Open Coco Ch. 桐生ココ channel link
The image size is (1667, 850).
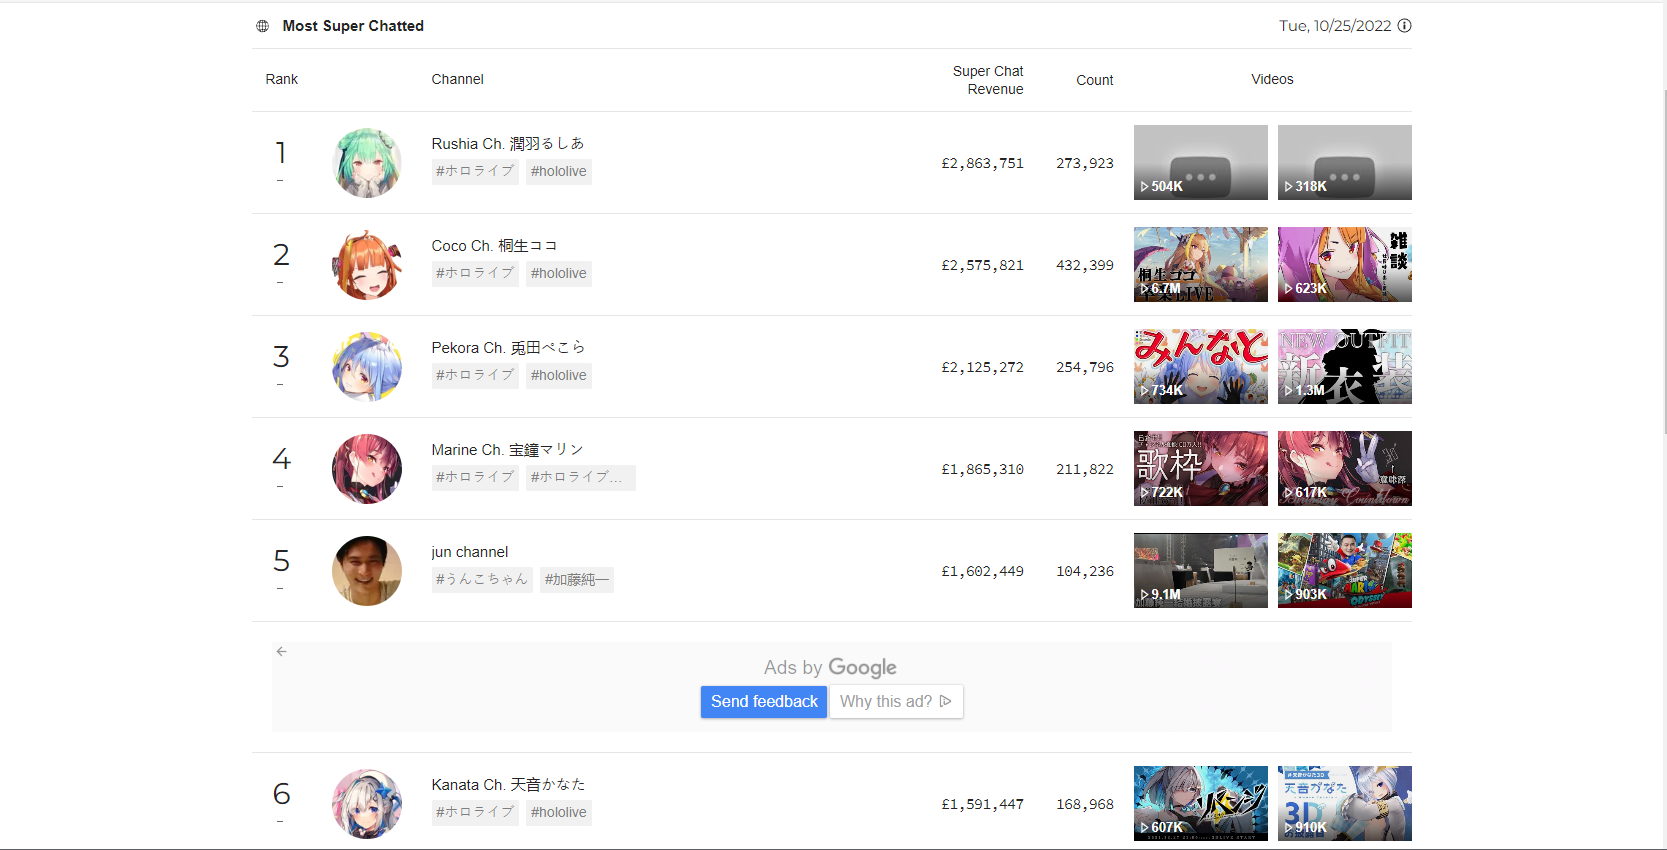coord(494,246)
